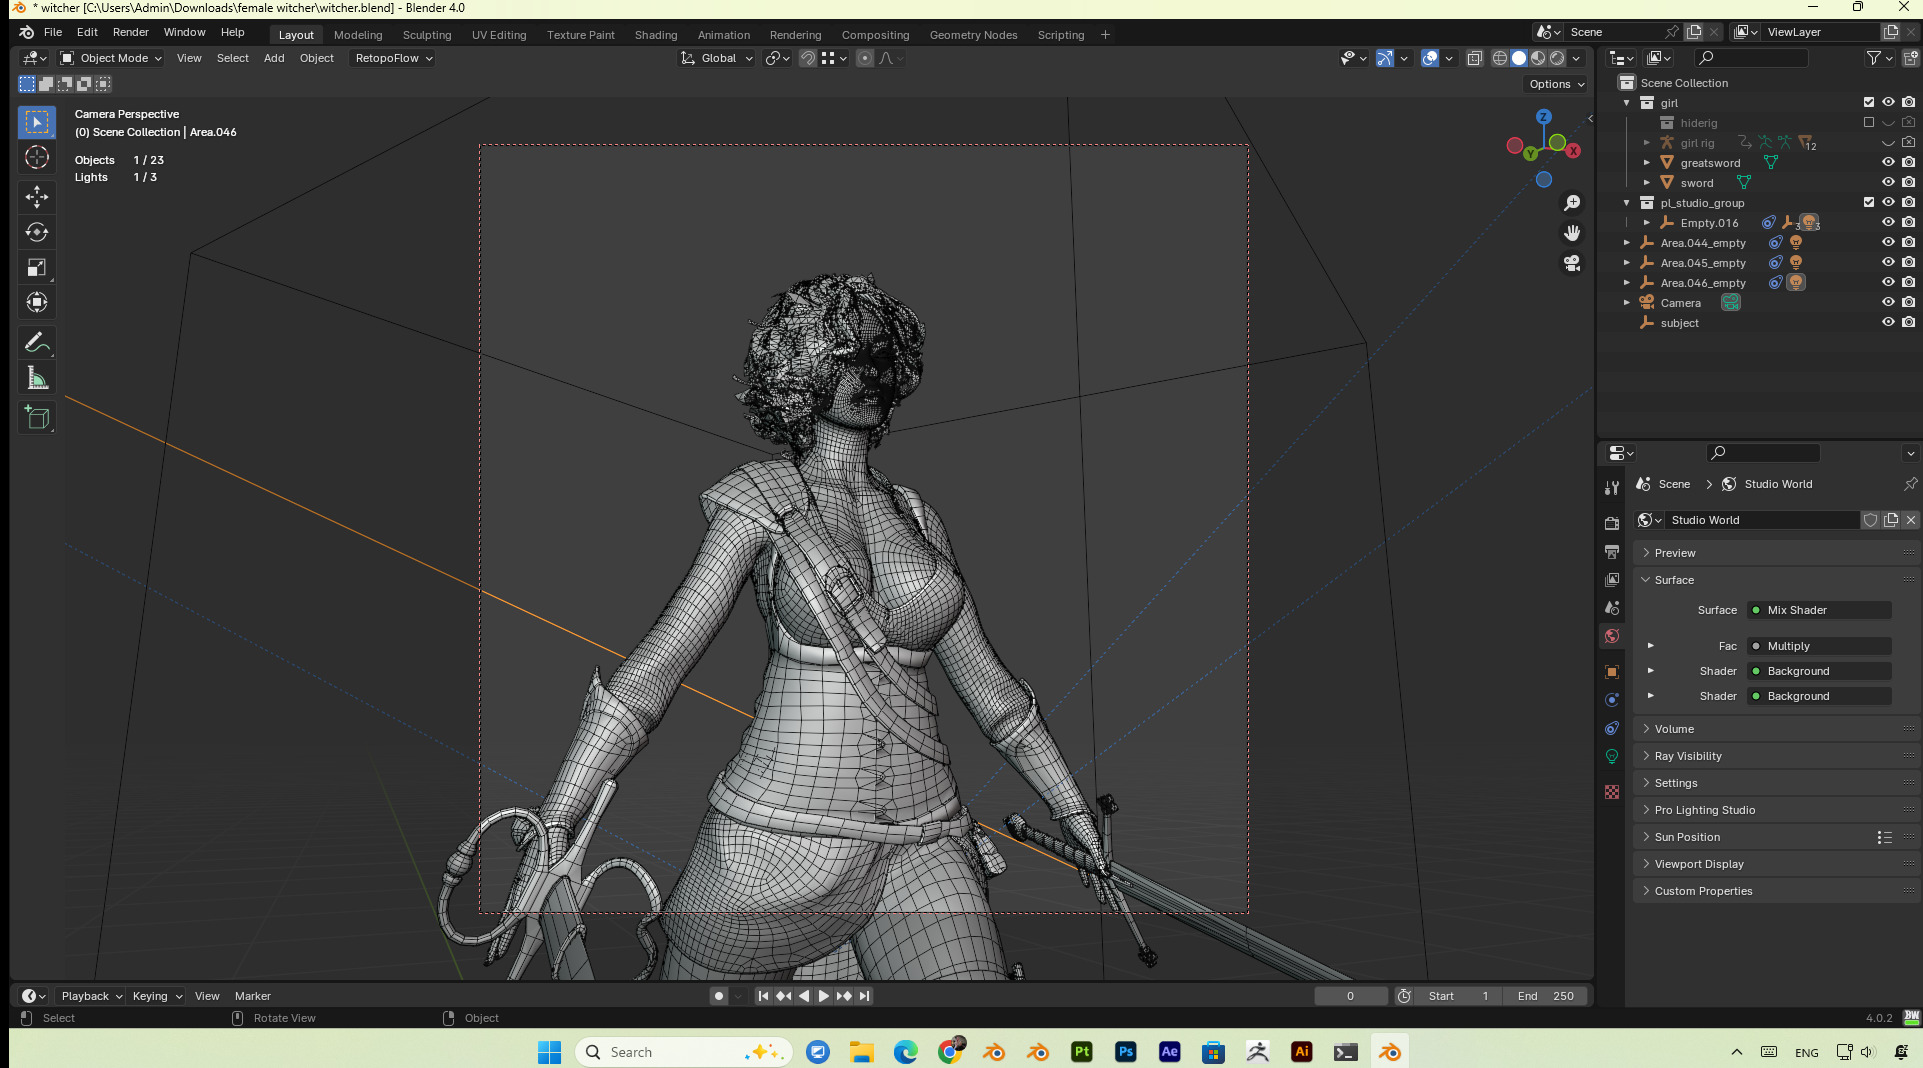This screenshot has width=1923, height=1068.
Task: Toggle girl collection exclude checkbox
Action: tap(1868, 102)
